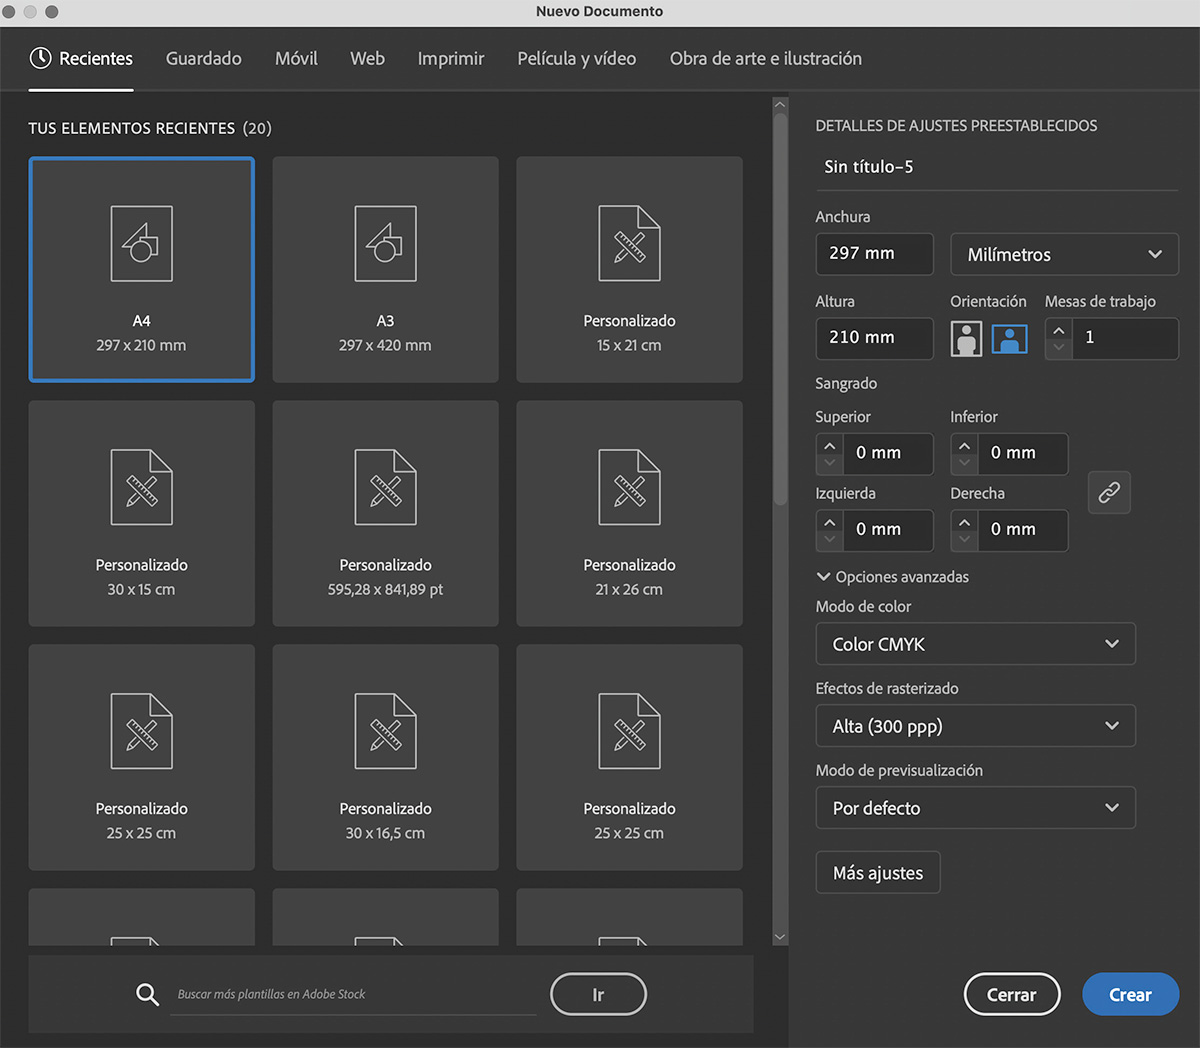Click the Más ajustes button
The image size is (1200, 1048).
point(878,872)
